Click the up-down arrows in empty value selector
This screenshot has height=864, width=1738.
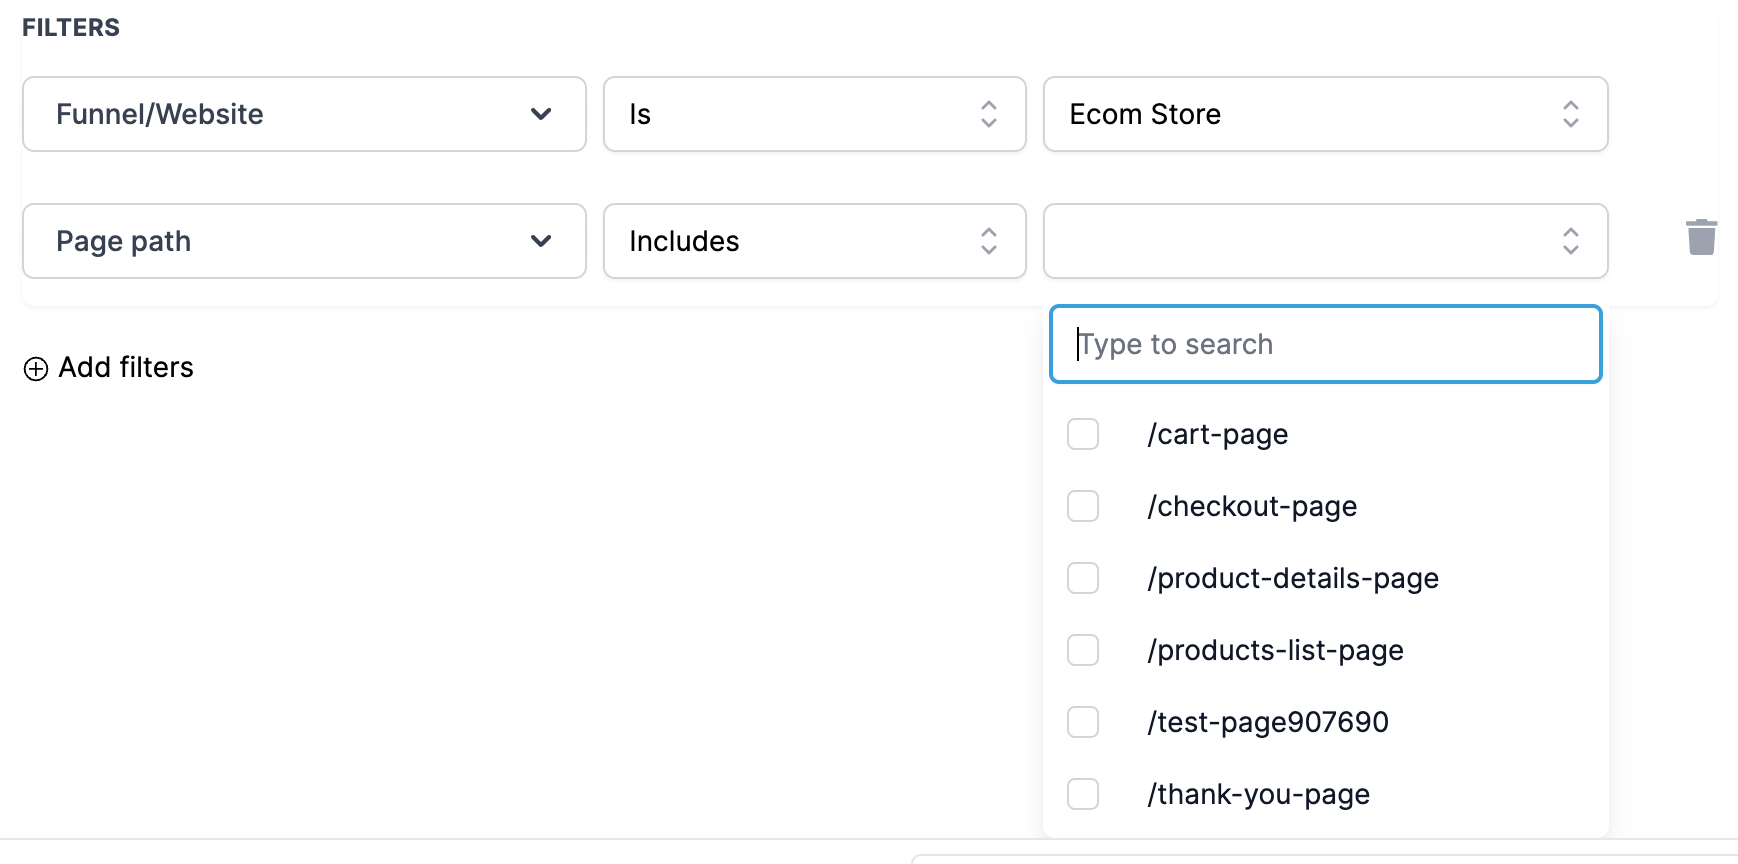tap(1570, 241)
